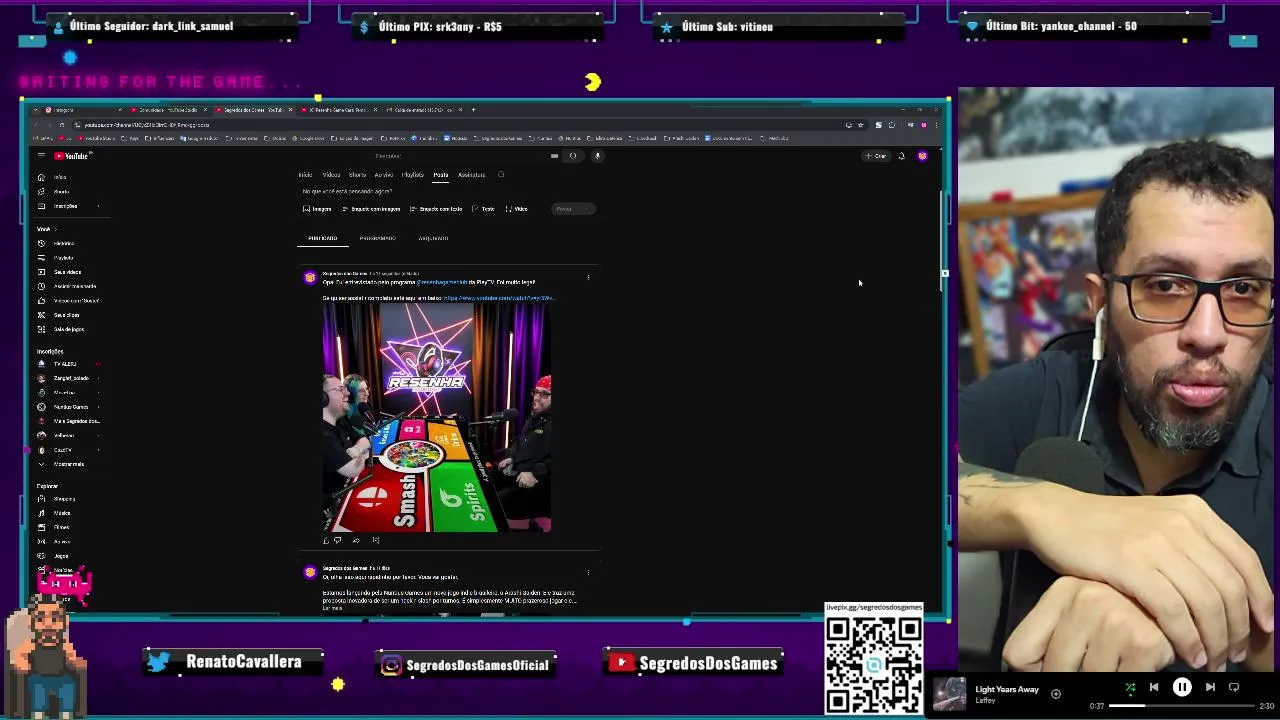Click the Criar button

[x=876, y=156]
